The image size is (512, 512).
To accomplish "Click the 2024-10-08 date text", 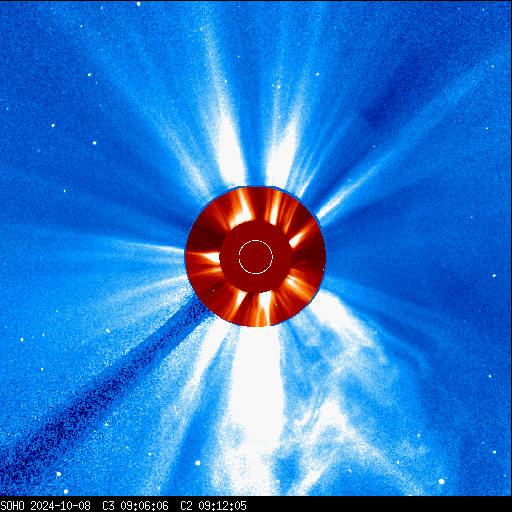I will point(60,506).
